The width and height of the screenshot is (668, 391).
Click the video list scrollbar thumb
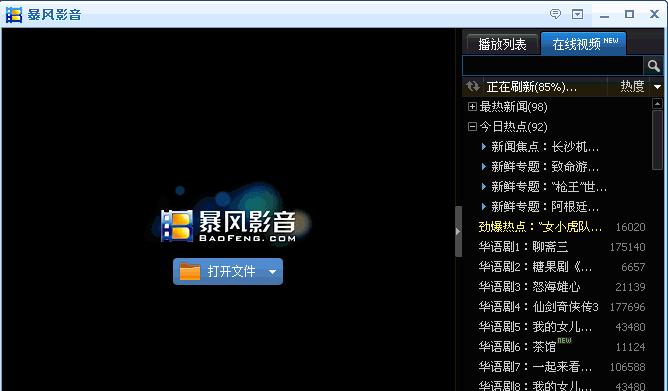(x=657, y=140)
